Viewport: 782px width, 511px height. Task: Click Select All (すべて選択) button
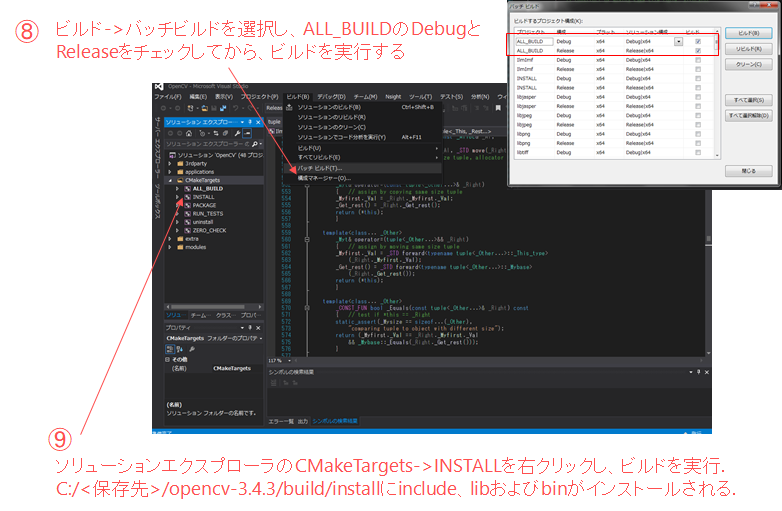tap(749, 100)
